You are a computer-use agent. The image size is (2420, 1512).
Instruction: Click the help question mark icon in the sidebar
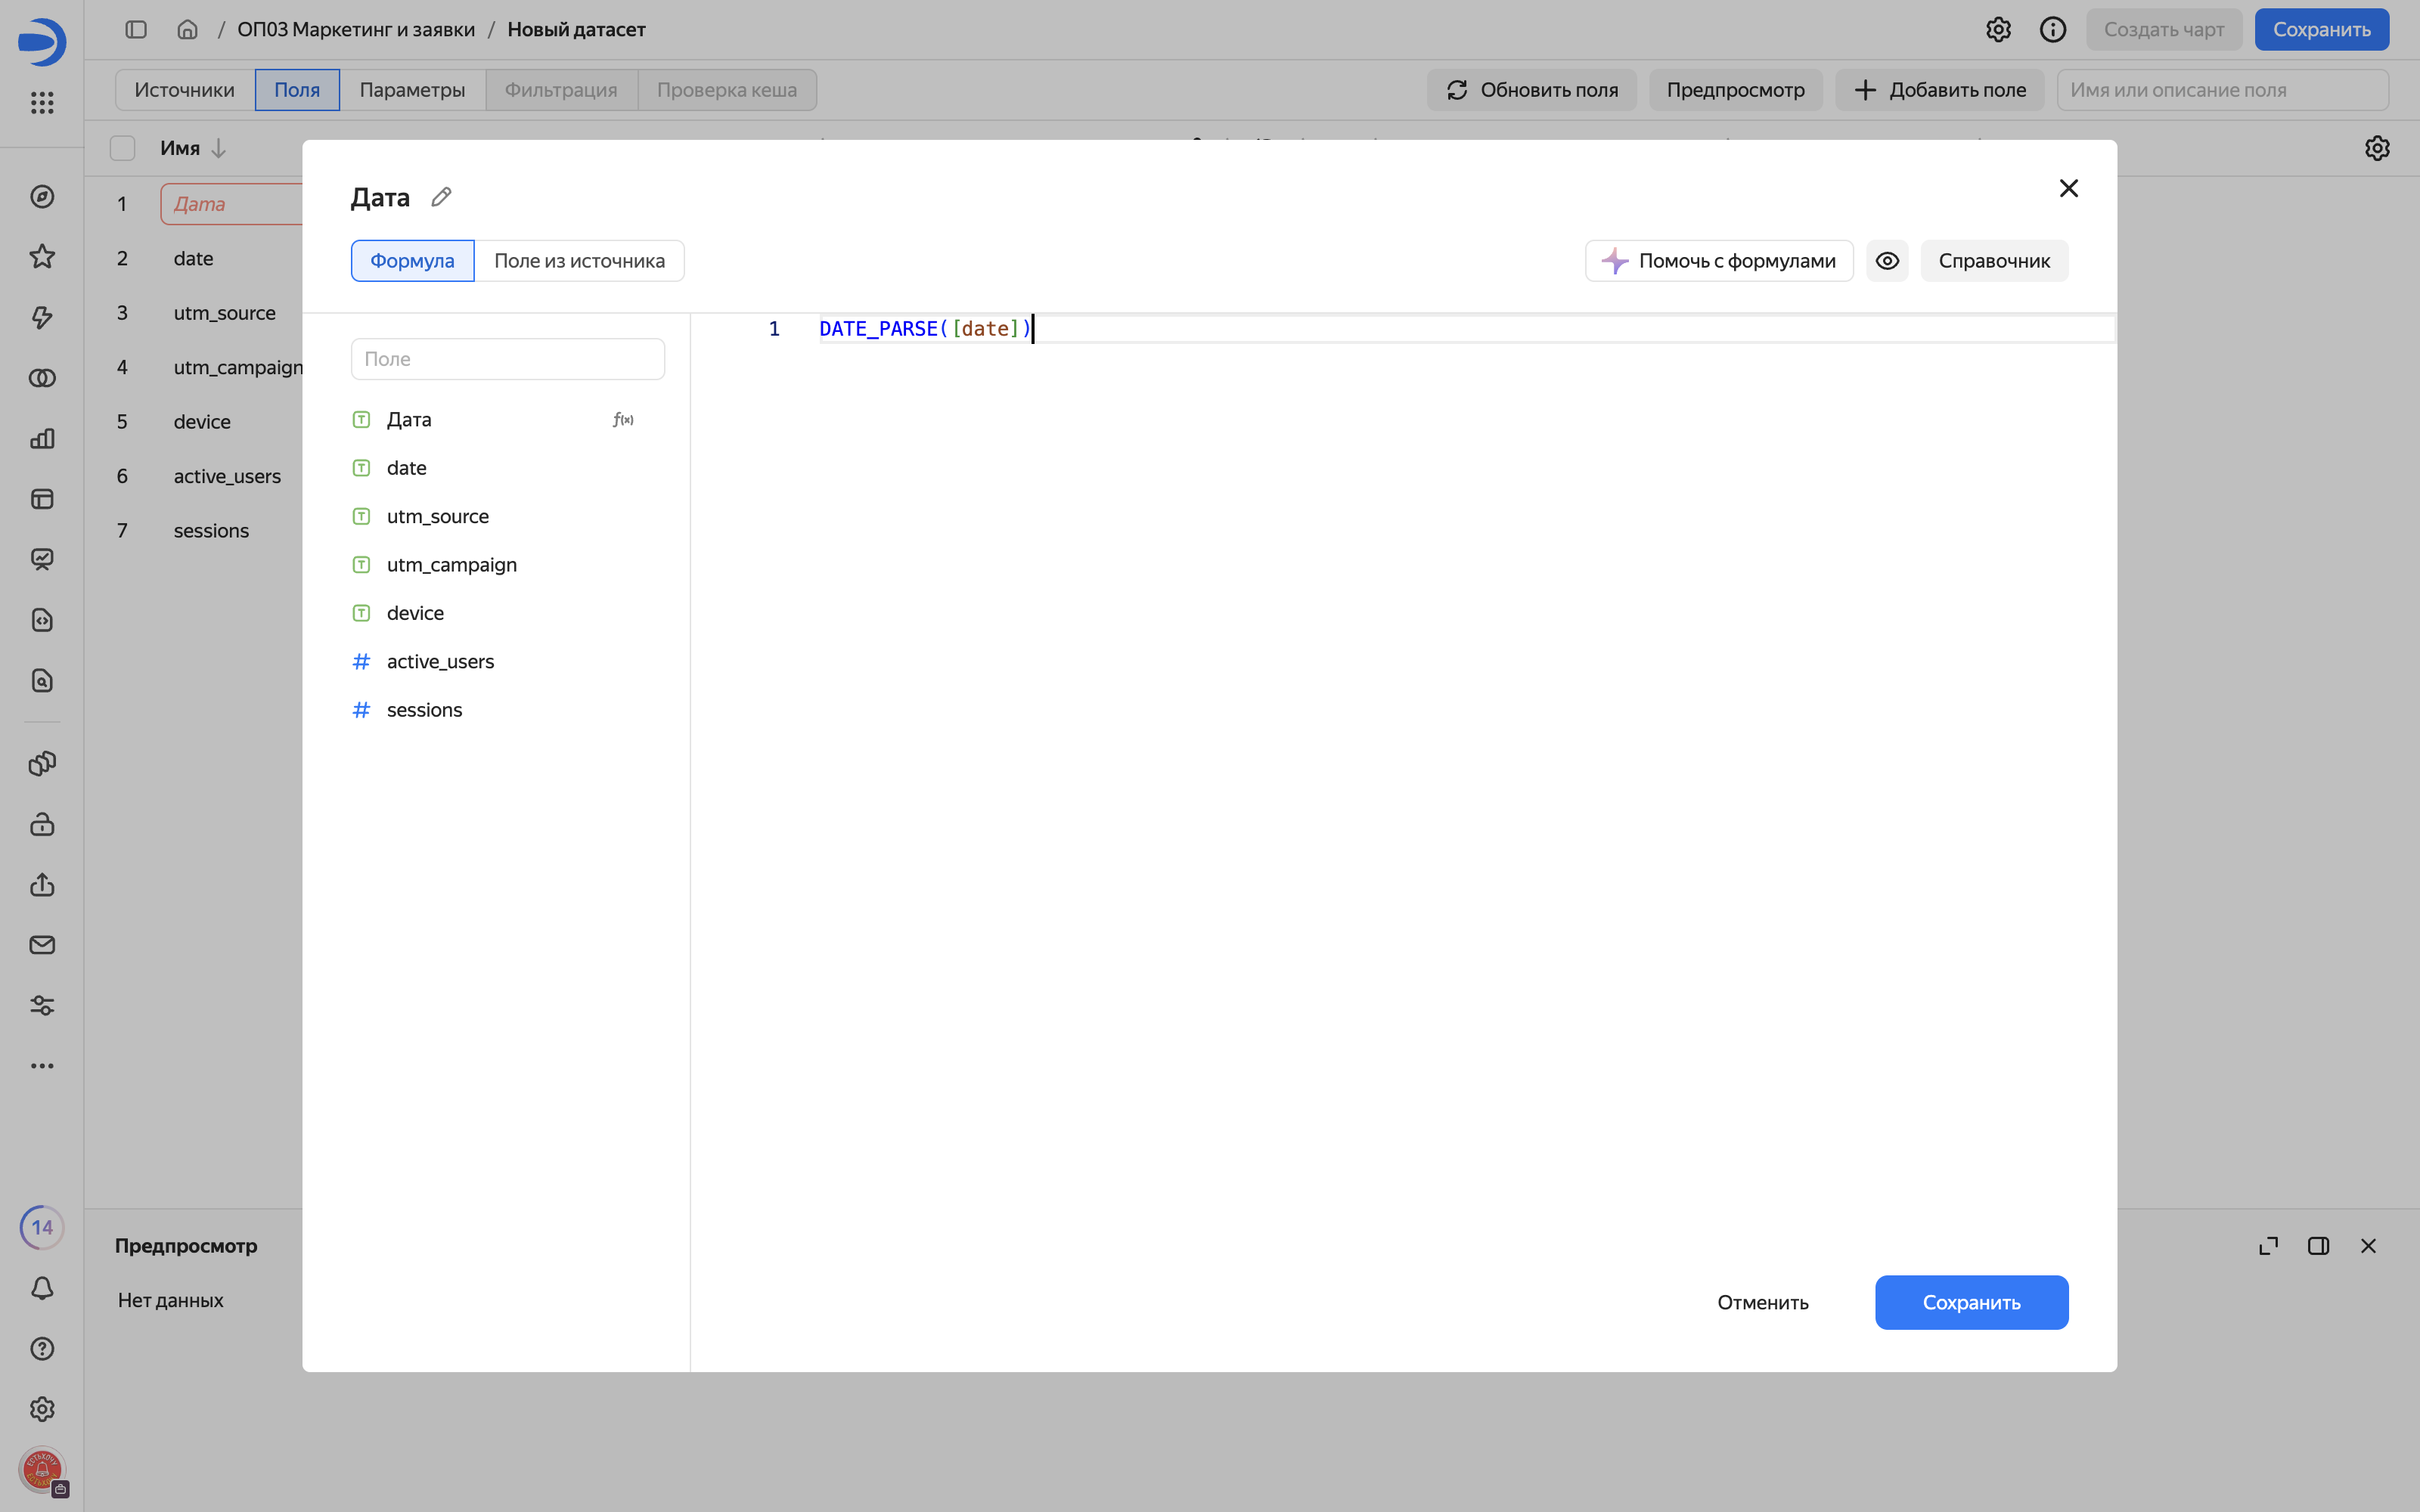click(x=42, y=1348)
